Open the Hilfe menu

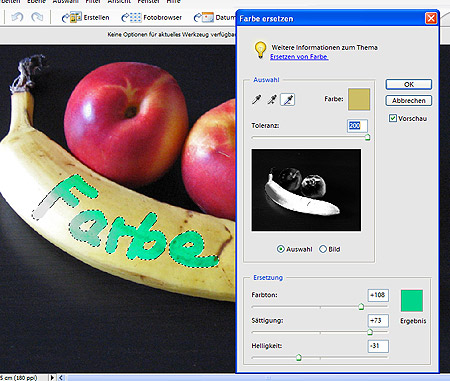click(173, 2)
